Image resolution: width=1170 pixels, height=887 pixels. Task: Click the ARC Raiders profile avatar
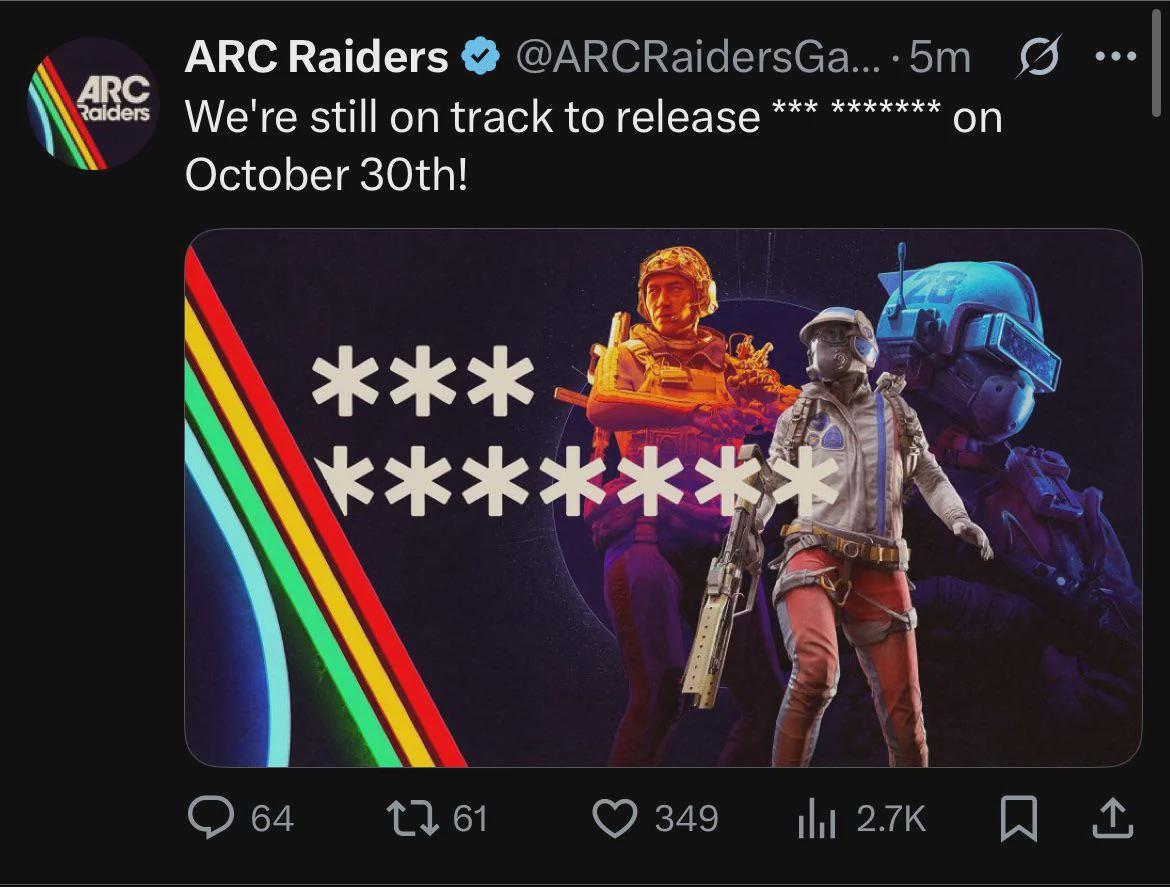(x=93, y=104)
